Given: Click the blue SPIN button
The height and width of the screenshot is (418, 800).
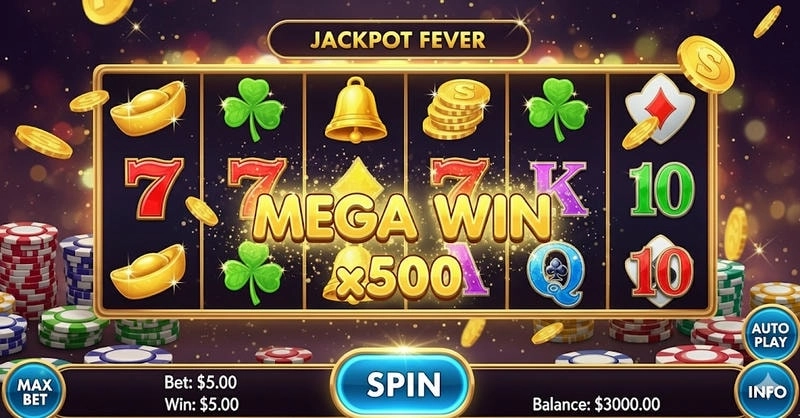Looking at the screenshot, I should pyautogui.click(x=402, y=384).
